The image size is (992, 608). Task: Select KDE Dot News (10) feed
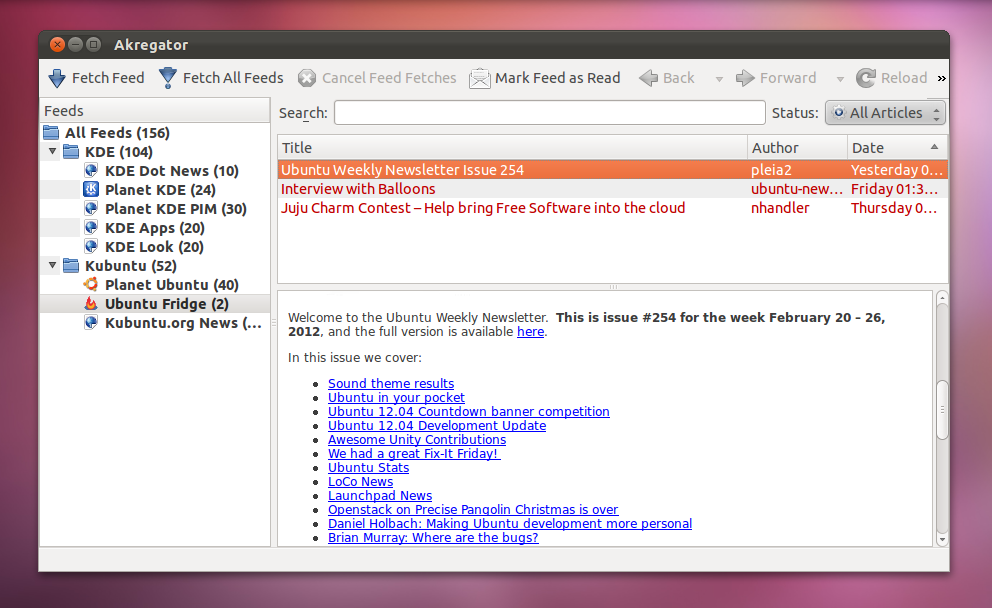[171, 171]
